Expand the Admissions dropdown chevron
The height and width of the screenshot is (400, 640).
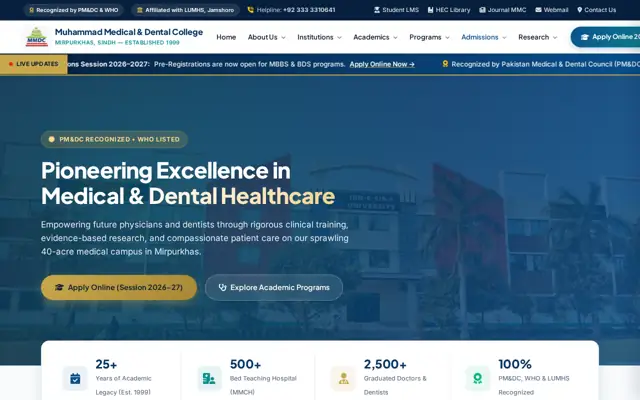point(504,38)
